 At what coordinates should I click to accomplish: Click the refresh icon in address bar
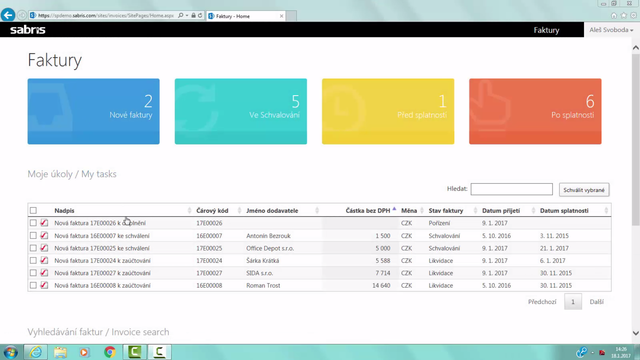click(200, 16)
